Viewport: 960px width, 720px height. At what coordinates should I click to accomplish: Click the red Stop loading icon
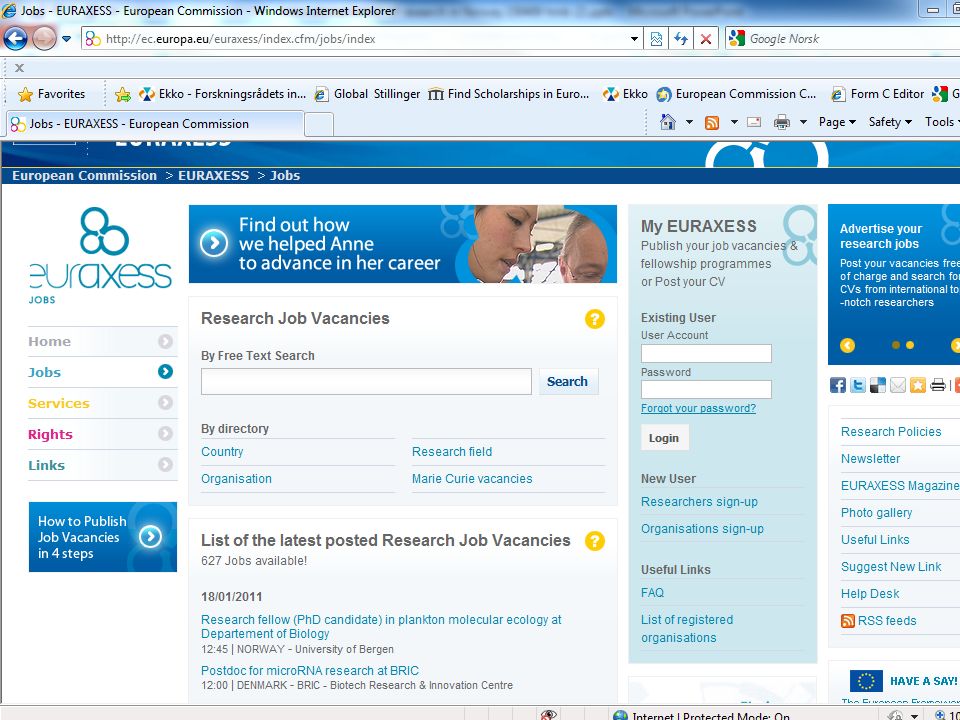click(x=705, y=39)
